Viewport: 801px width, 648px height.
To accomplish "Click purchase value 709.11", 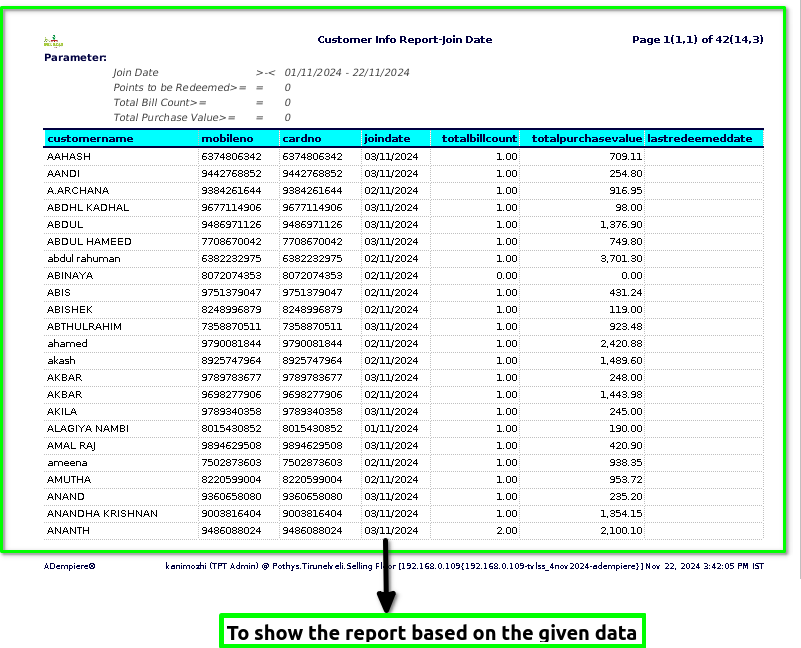I will (626, 156).
